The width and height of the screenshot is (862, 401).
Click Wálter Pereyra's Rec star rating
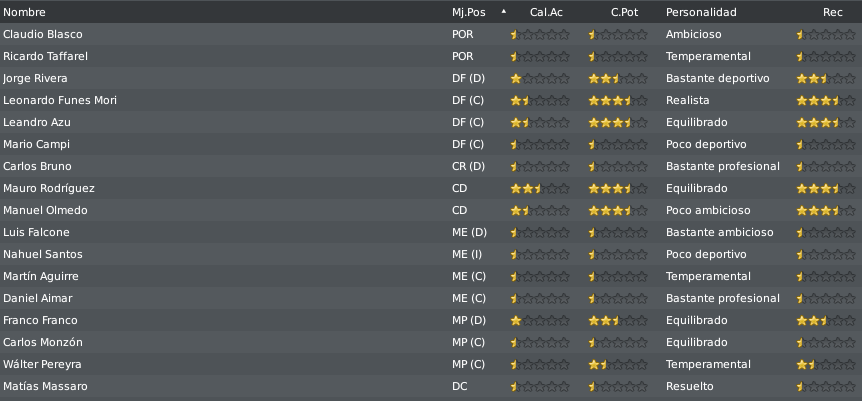(x=826, y=365)
